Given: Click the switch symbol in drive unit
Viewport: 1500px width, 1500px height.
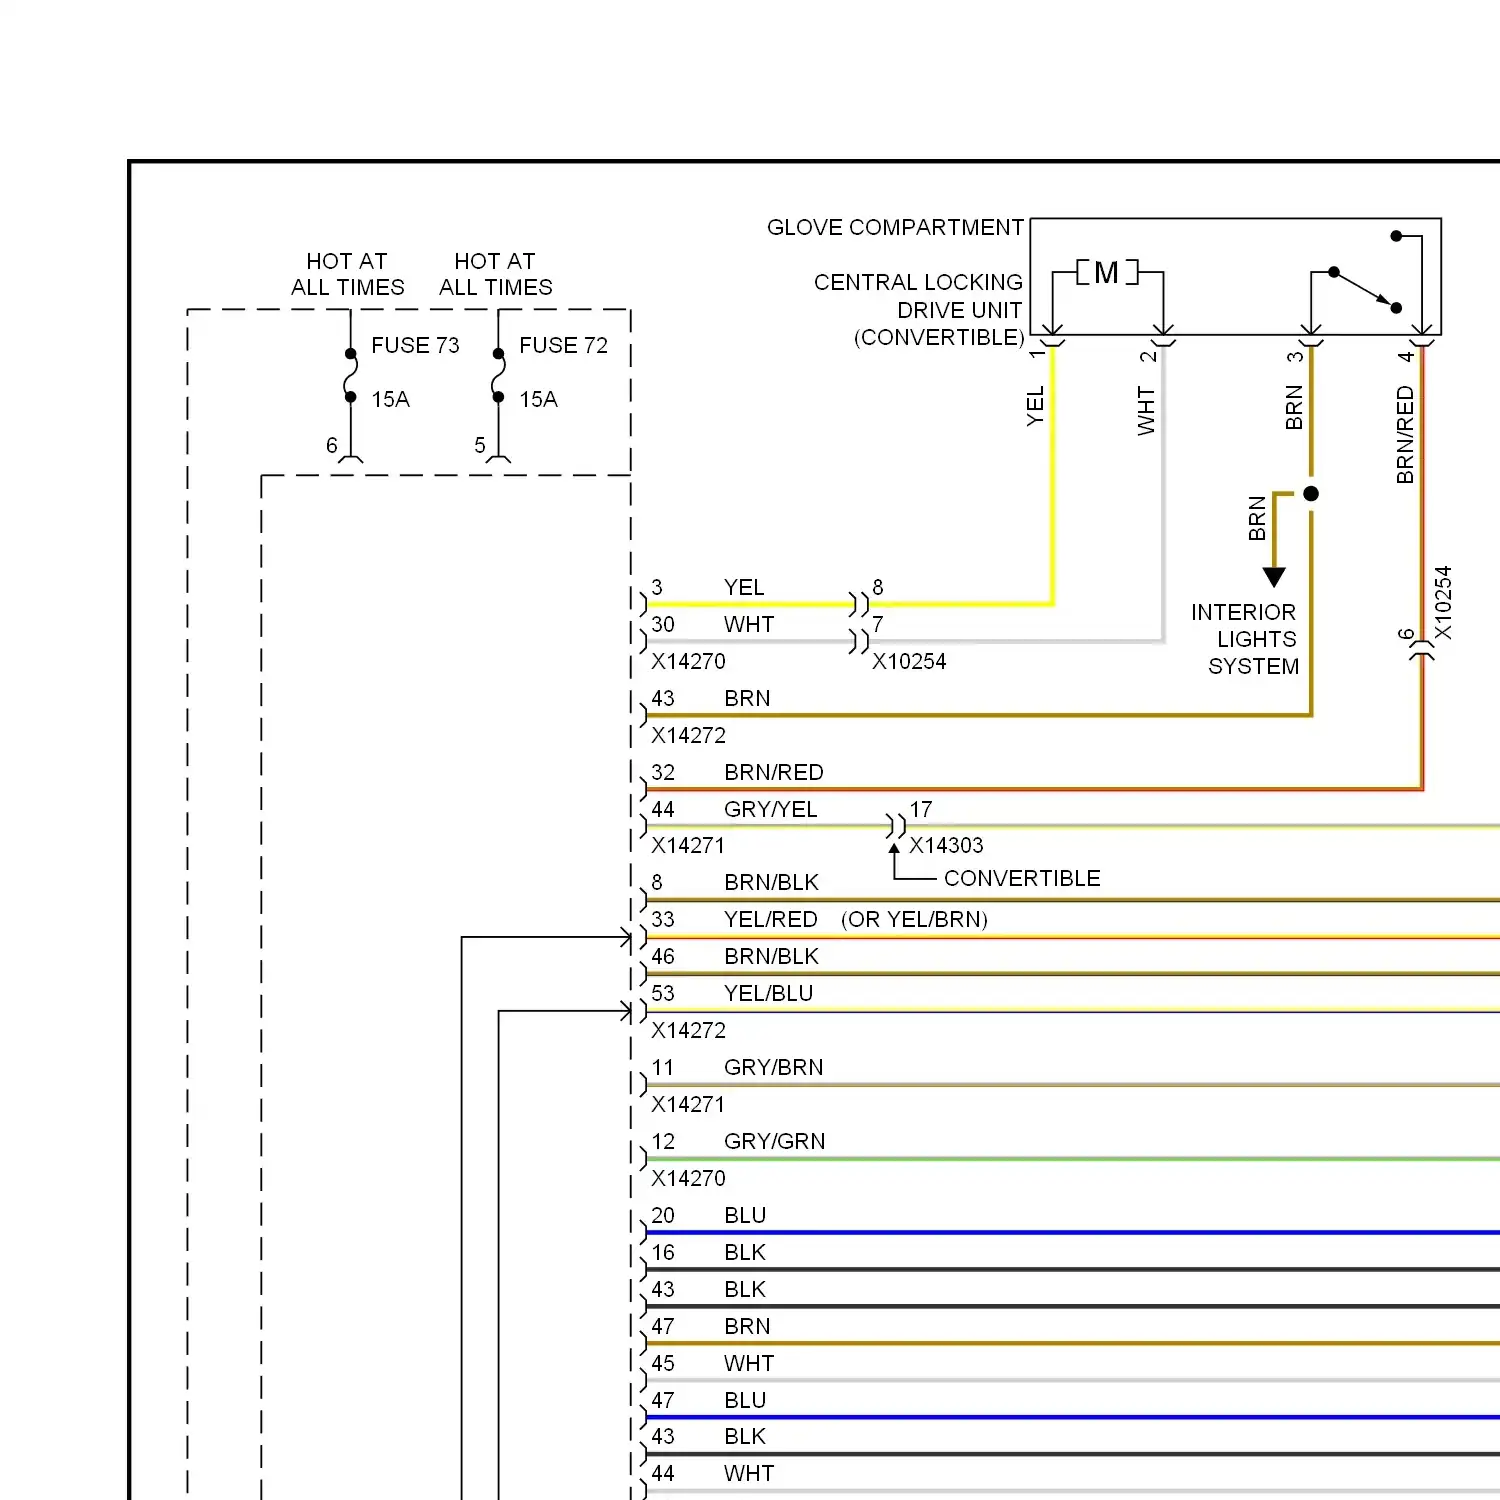Looking at the screenshot, I should (1364, 290).
